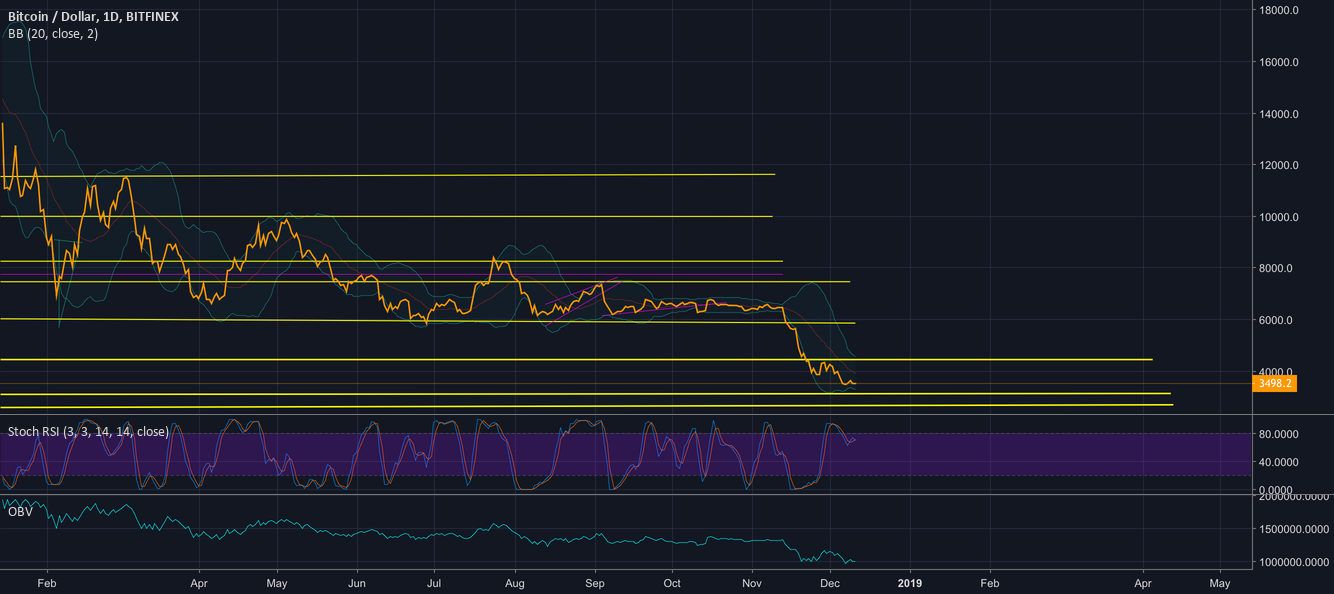Select the yellow horizontal line near 10000
This screenshot has height=594, width=1334.
click(x=400, y=215)
